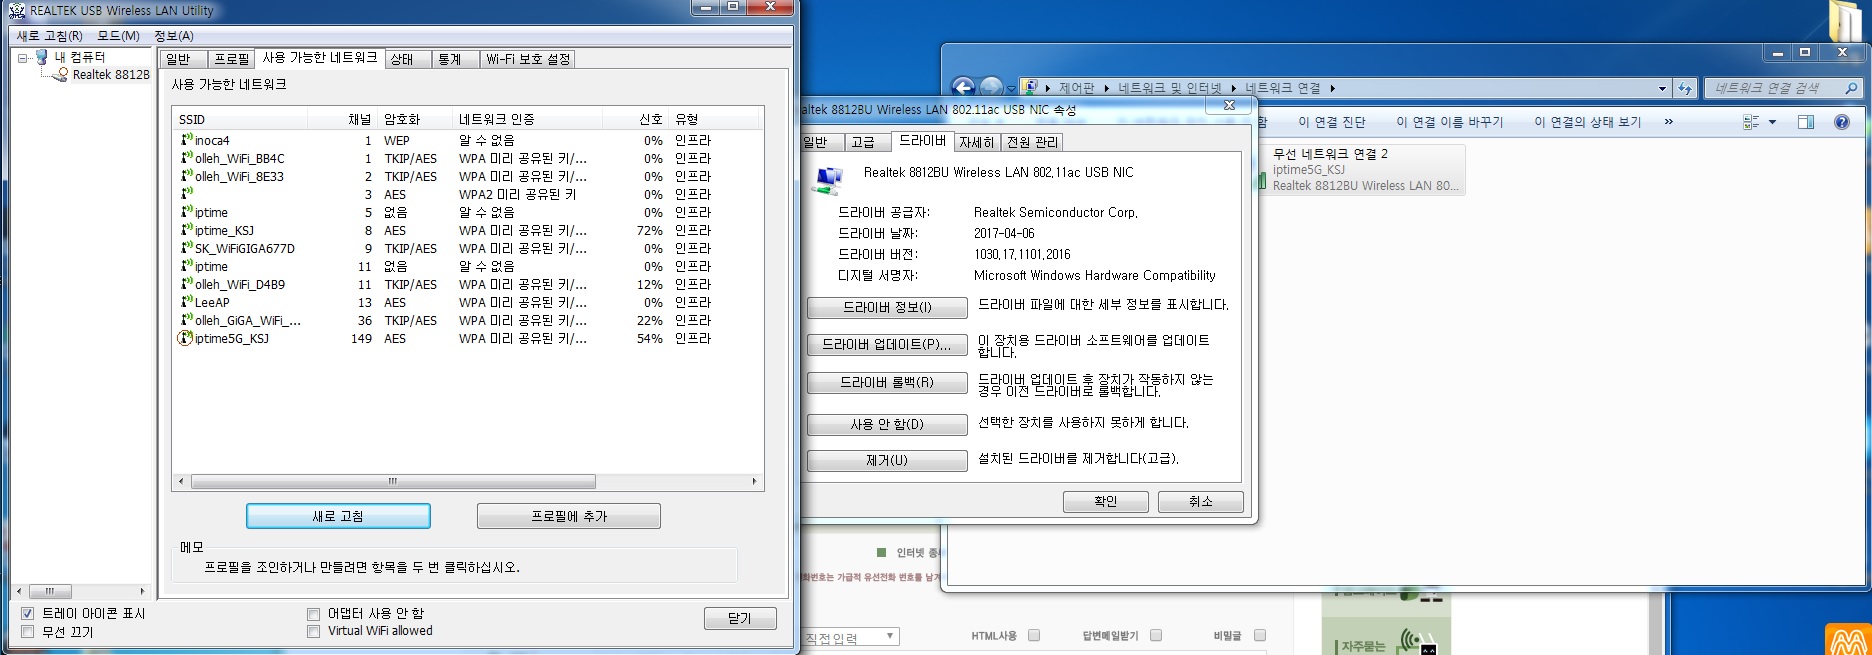Viewport: 1872px width, 655px height.
Task: Open the address bar history dropdown
Action: pyautogui.click(x=1662, y=88)
